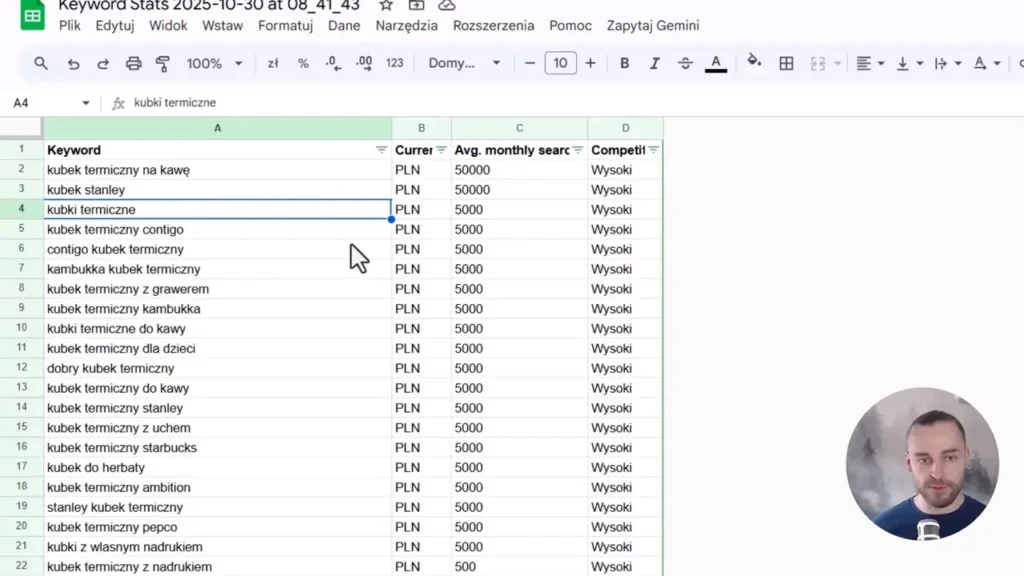Increase decimal places

364,63
